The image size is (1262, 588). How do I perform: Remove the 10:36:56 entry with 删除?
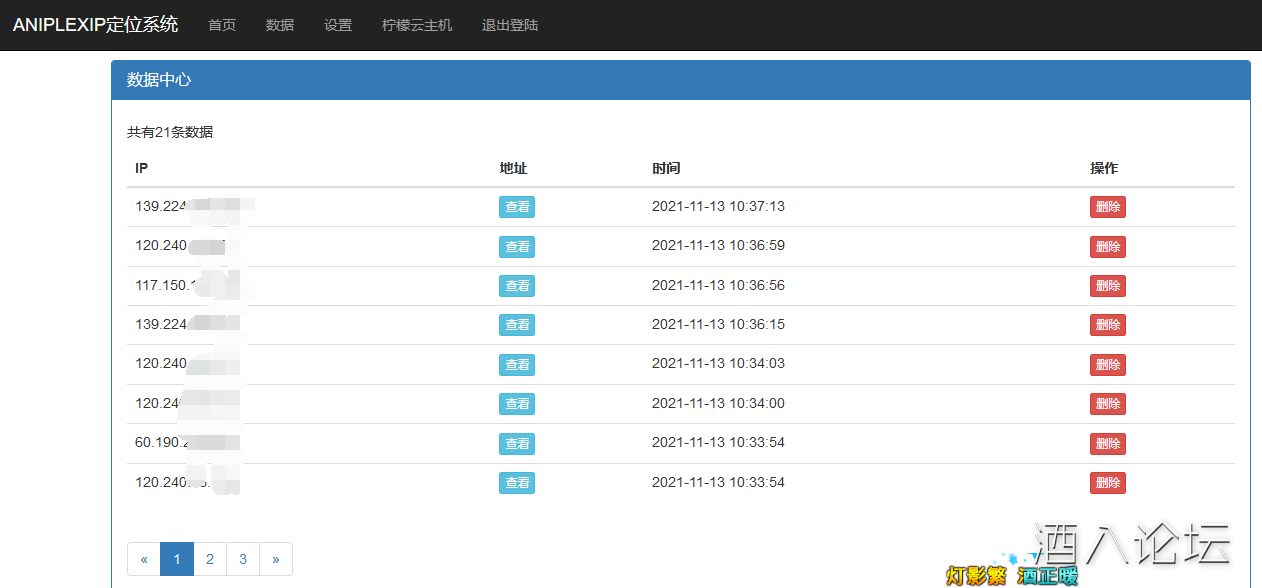tap(1107, 286)
